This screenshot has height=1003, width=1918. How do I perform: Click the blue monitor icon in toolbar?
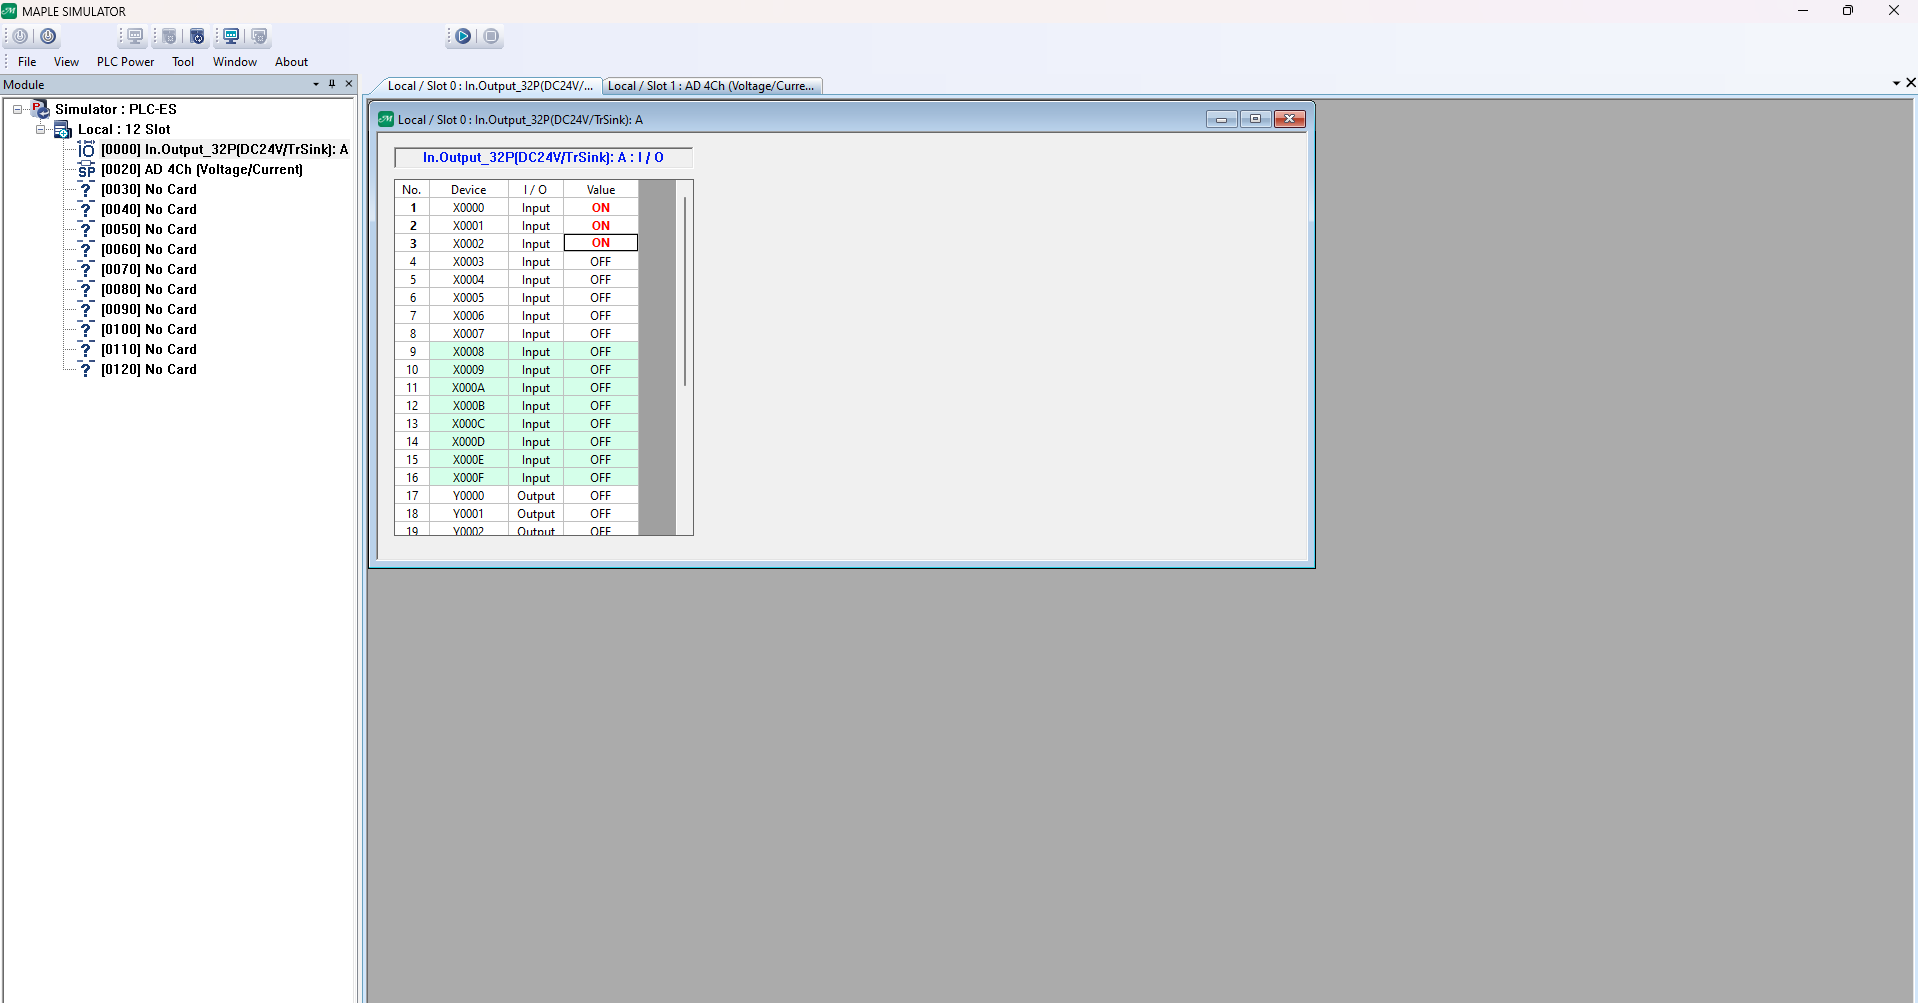[231, 36]
